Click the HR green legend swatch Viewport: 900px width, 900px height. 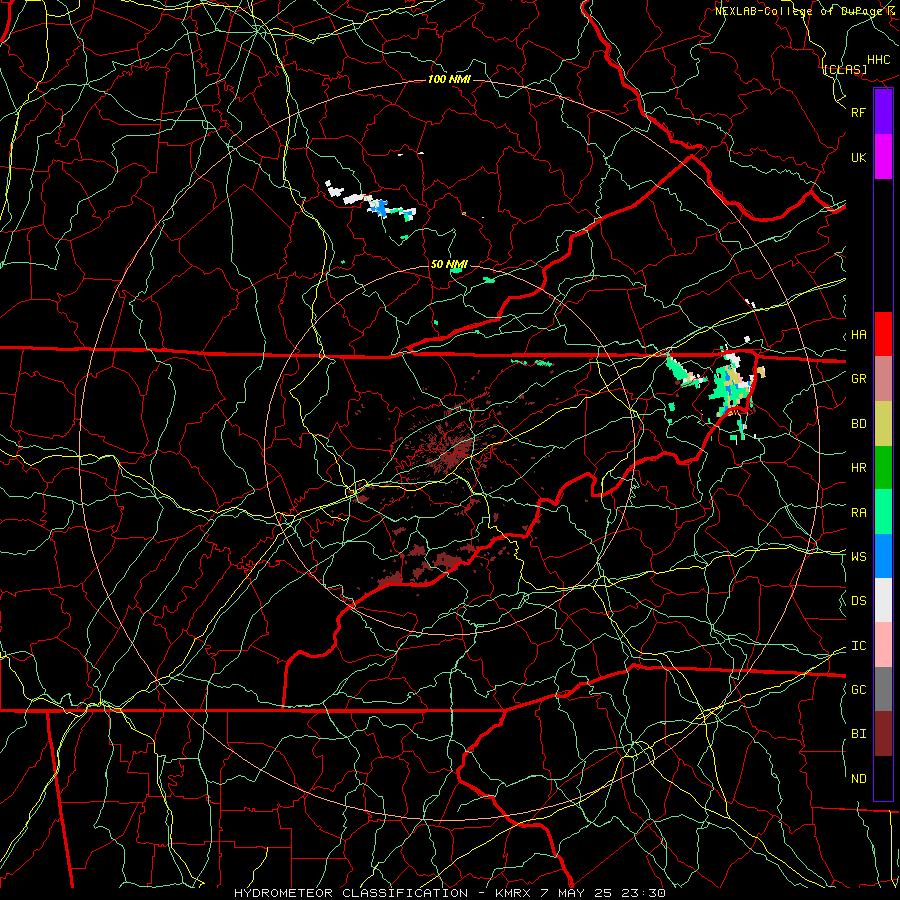point(883,468)
